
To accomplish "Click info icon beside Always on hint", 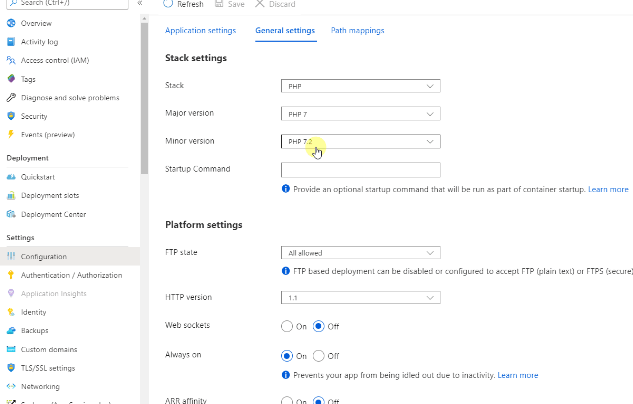I will [x=286, y=375].
